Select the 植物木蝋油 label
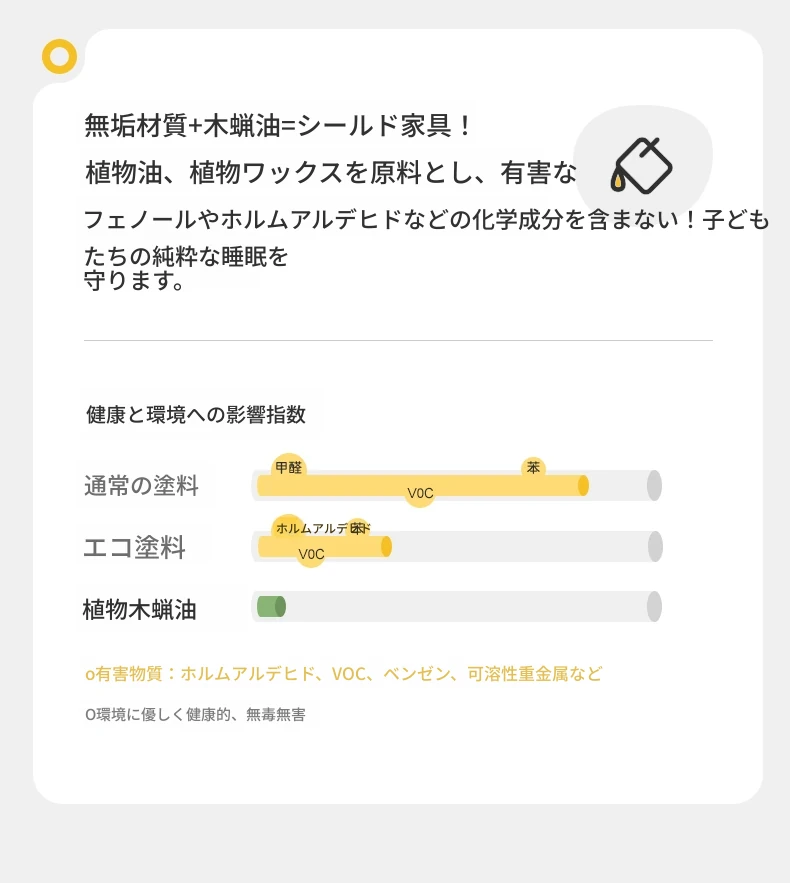Image resolution: width=790 pixels, height=883 pixels. tap(140, 610)
